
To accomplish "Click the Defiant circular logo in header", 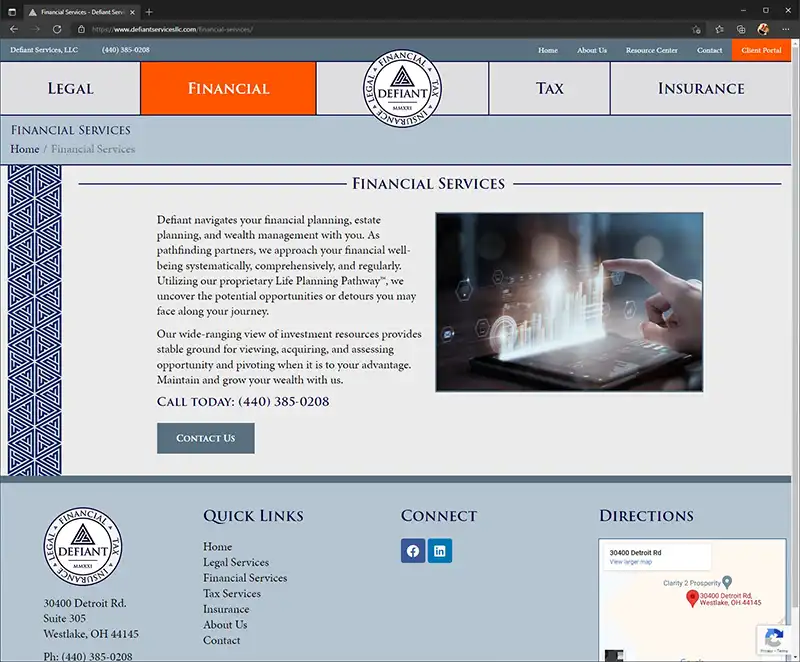I will (403, 89).
